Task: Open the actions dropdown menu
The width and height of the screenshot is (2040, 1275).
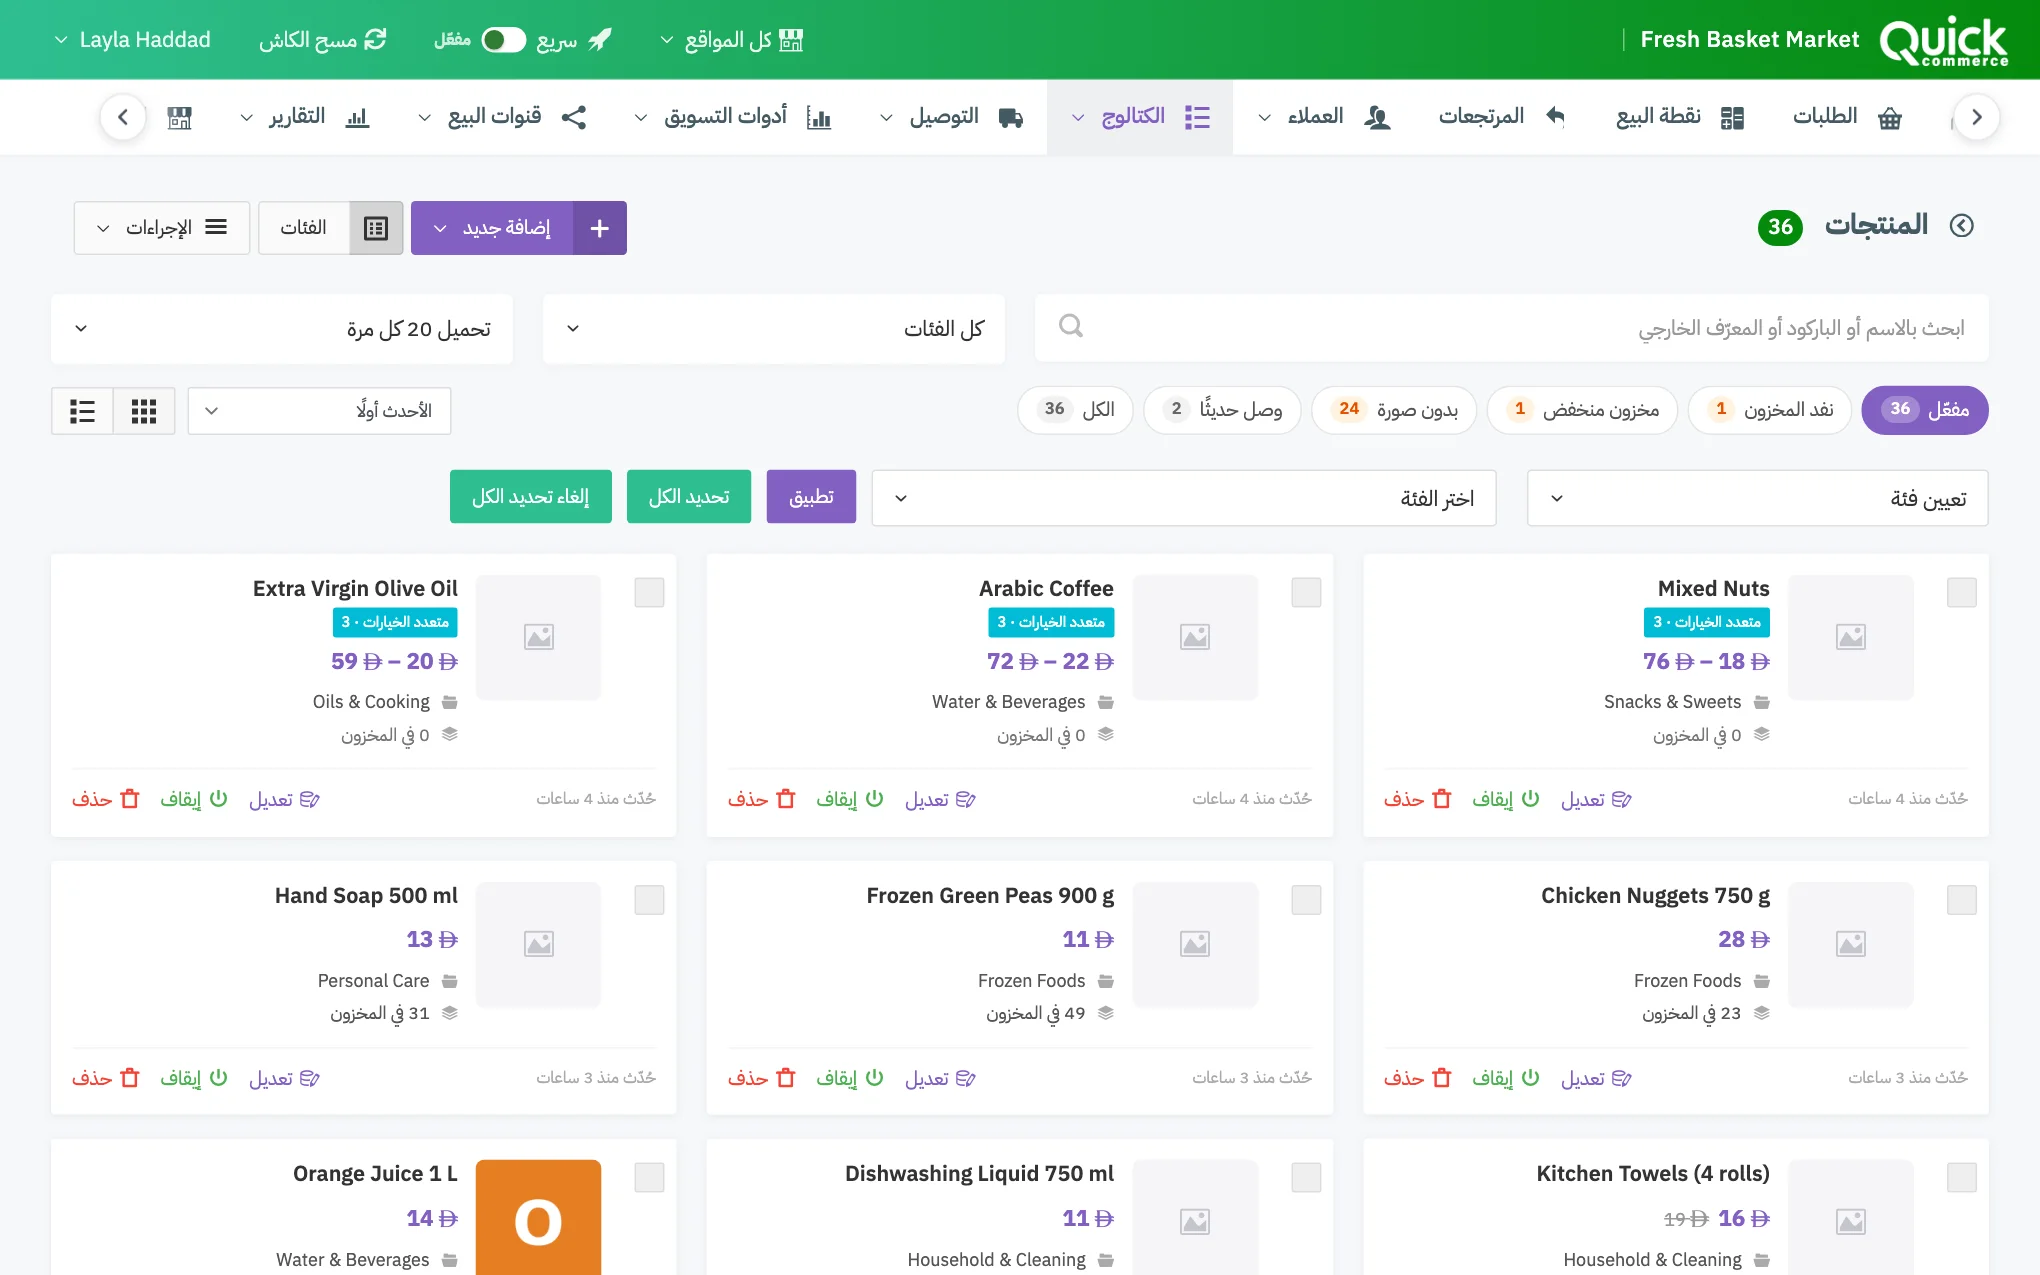Action: click(x=162, y=228)
